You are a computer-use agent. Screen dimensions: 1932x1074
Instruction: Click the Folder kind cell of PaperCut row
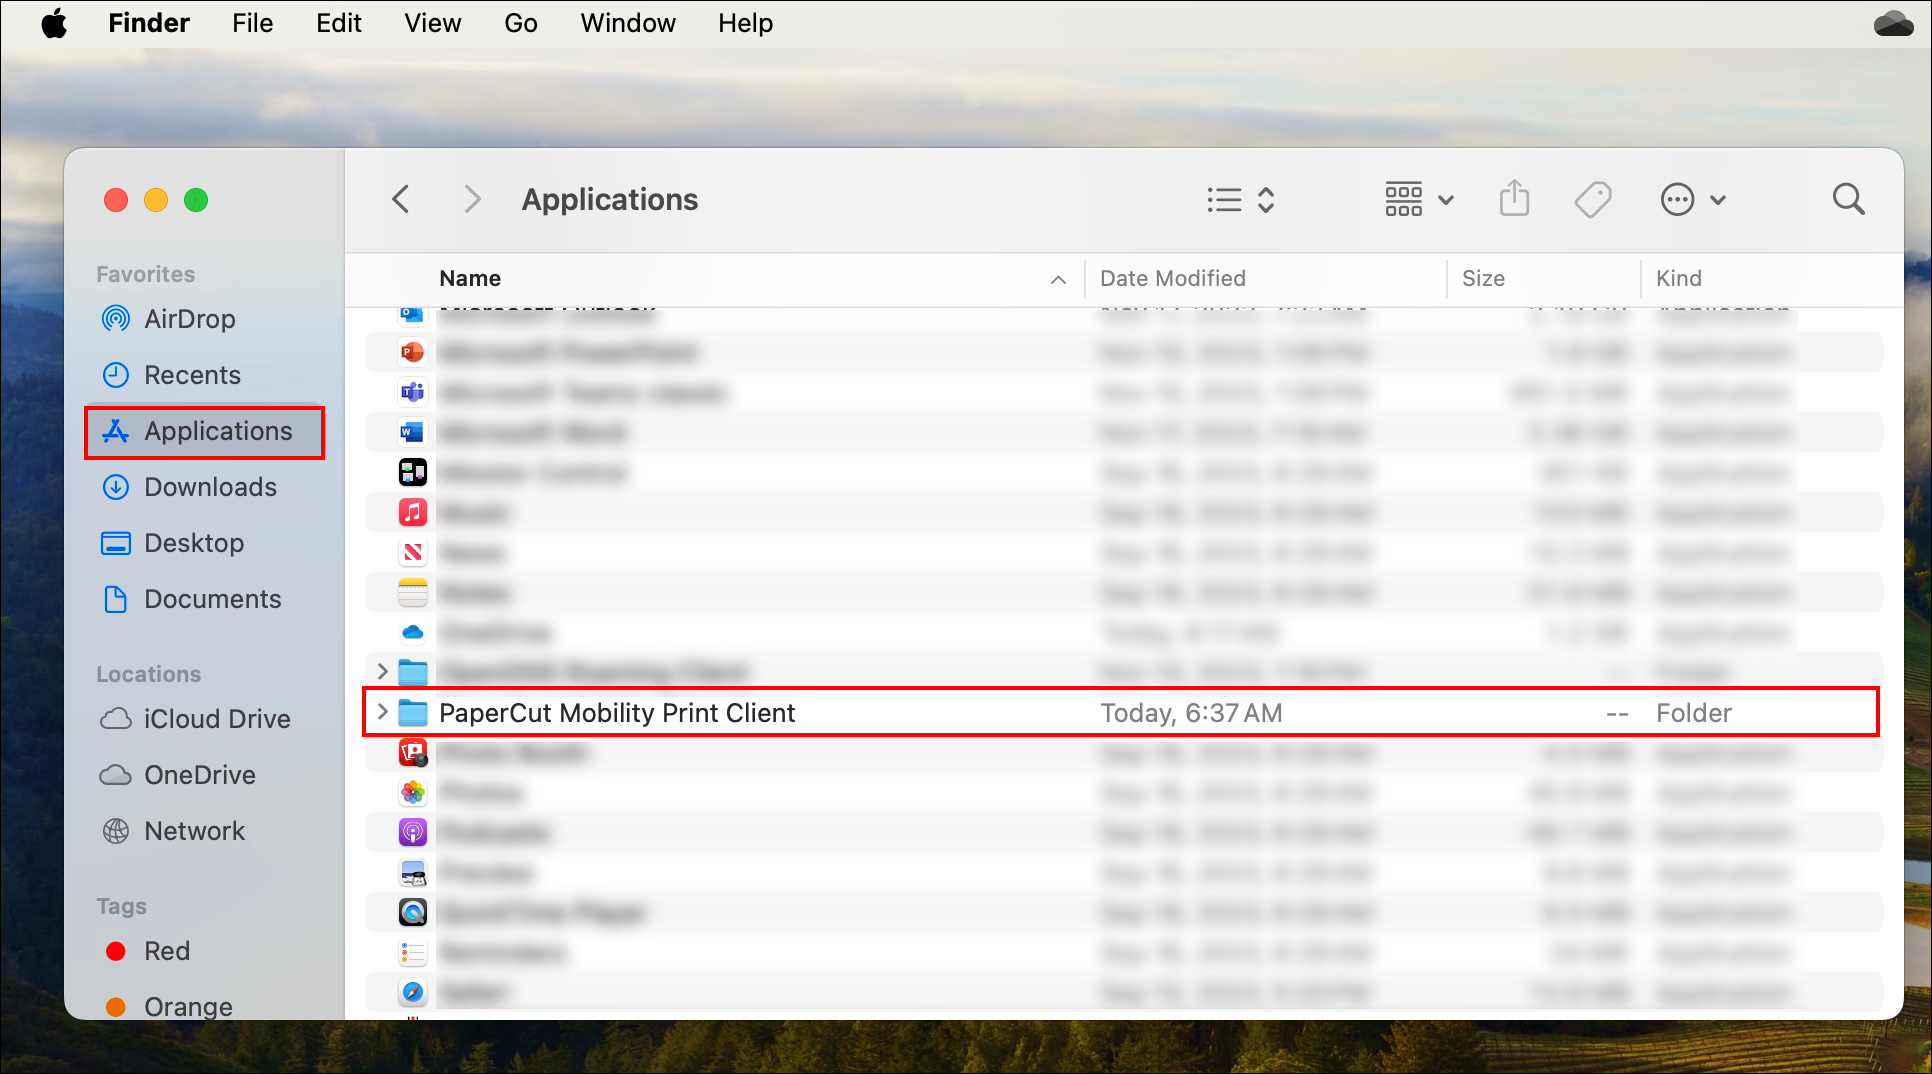(x=1693, y=713)
